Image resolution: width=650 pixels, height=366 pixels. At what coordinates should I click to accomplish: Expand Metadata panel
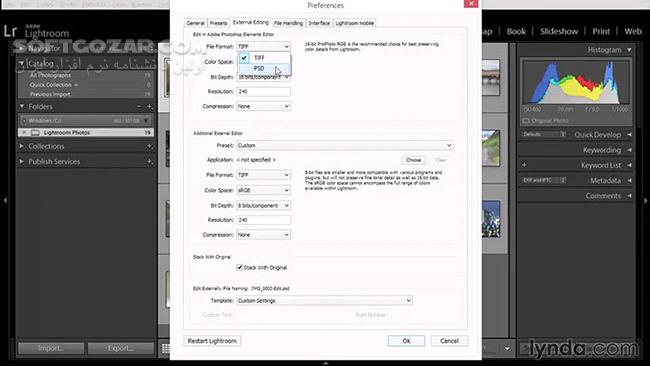[x=629, y=181]
